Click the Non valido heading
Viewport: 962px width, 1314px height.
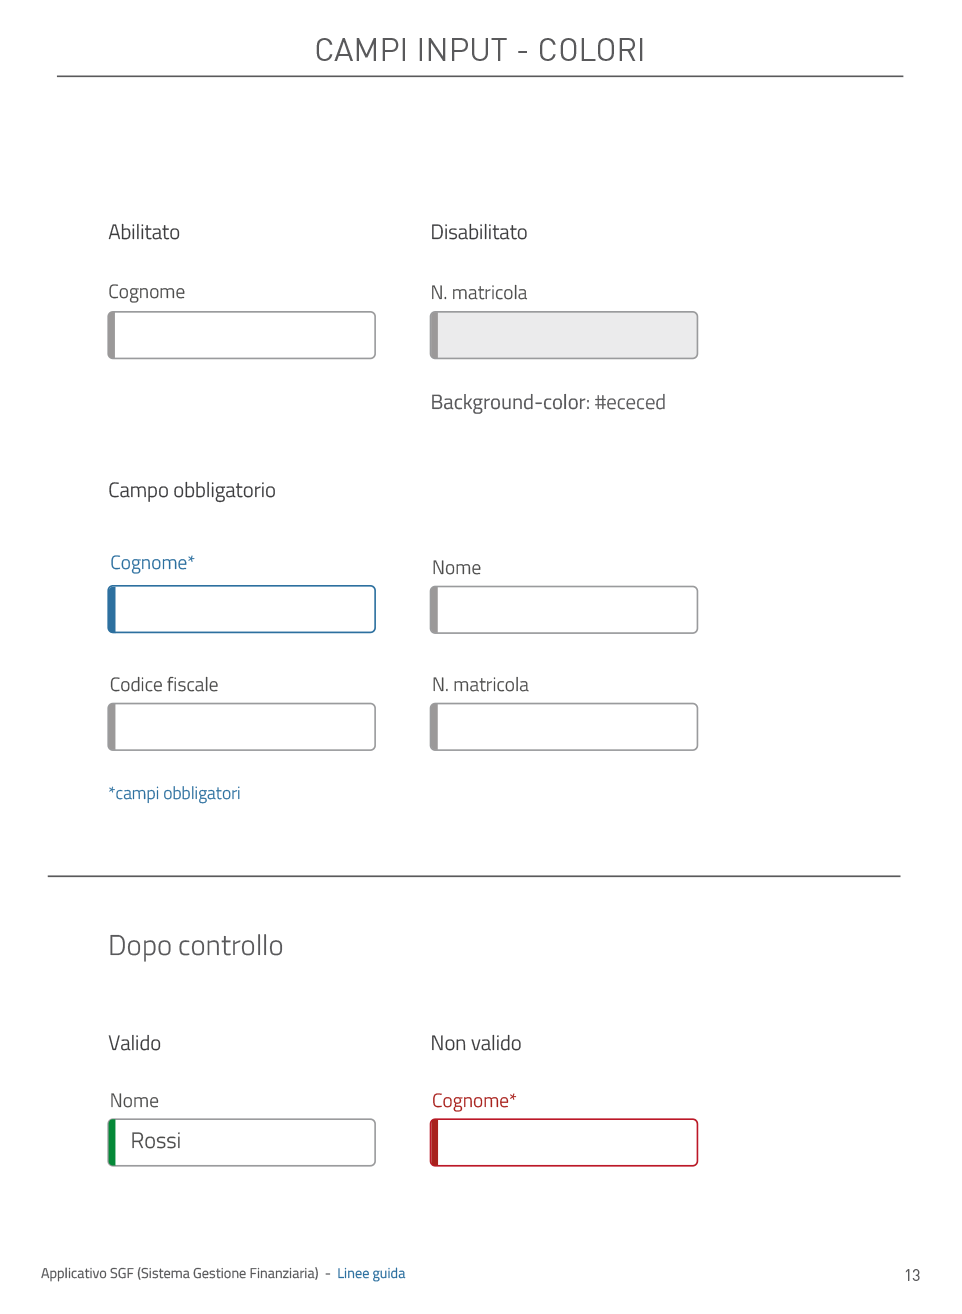[x=476, y=1043]
